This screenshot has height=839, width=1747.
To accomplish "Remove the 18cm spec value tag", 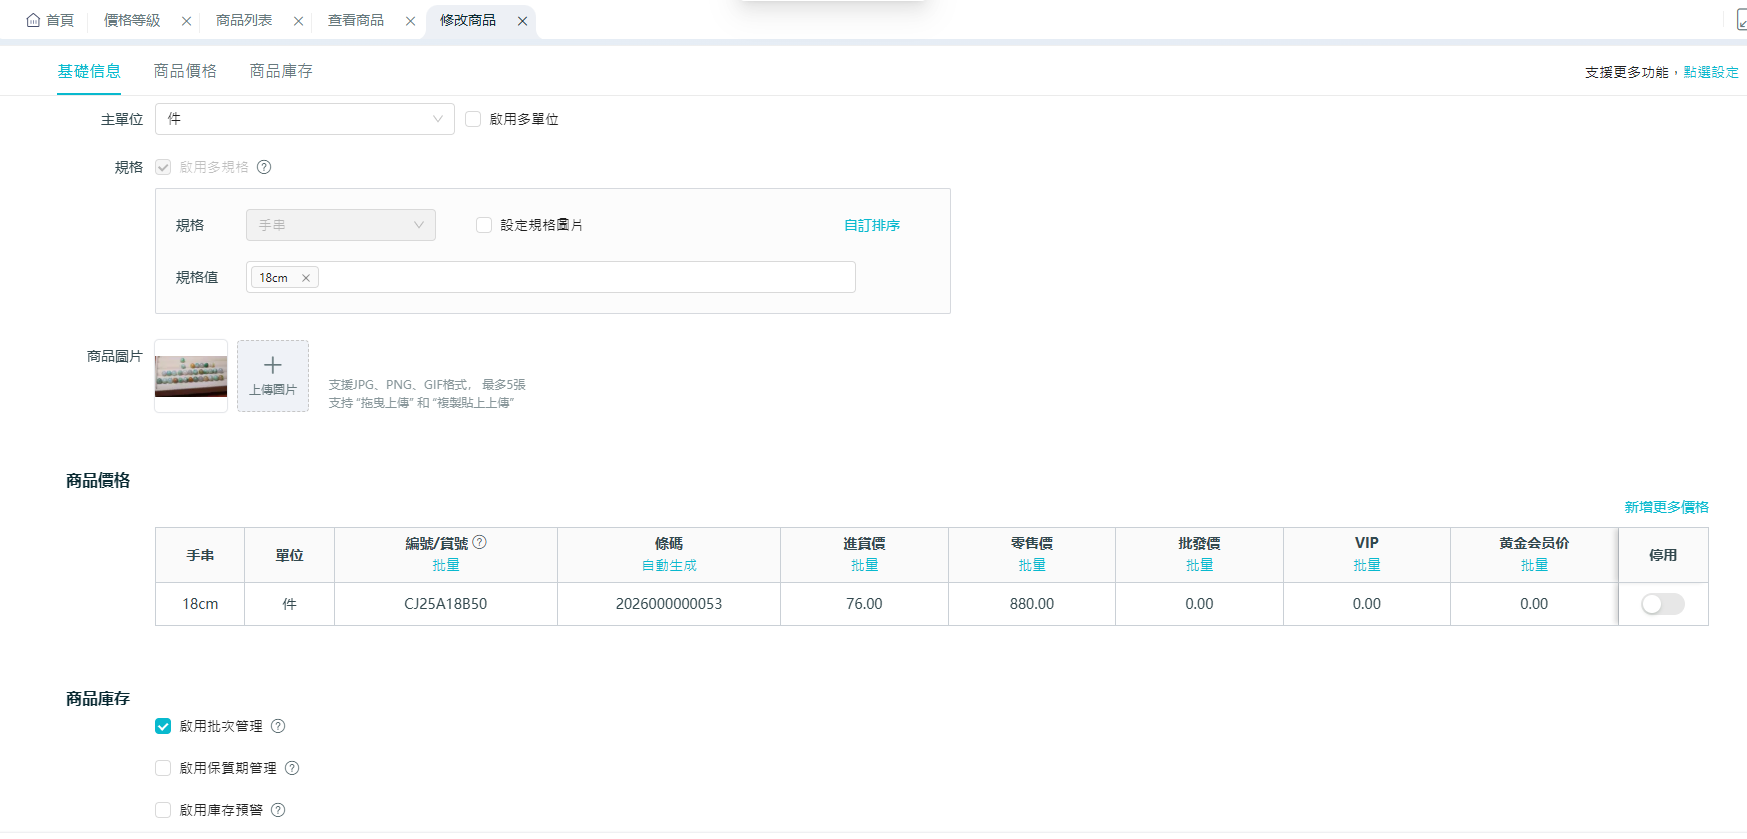I will (306, 278).
